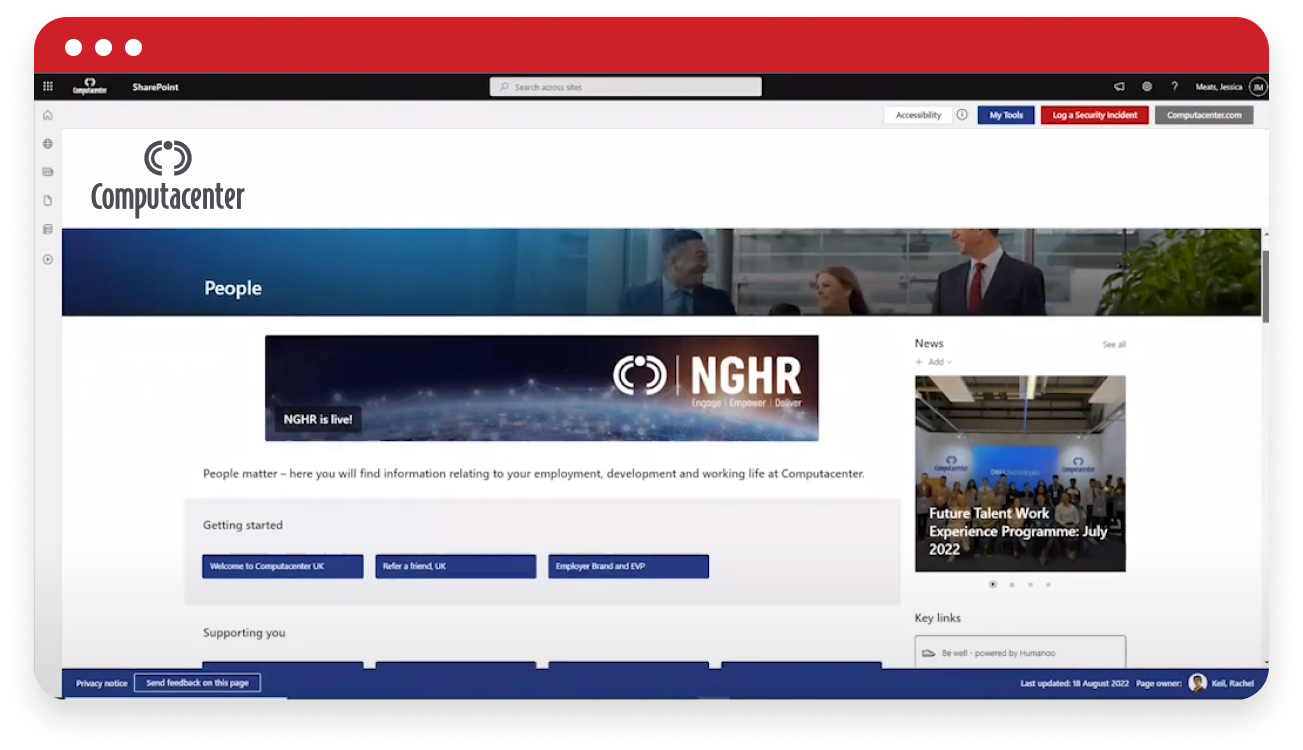The width and height of the screenshot is (1303, 750).
Task: Select the fourth news carousel dot
Action: point(1048,584)
